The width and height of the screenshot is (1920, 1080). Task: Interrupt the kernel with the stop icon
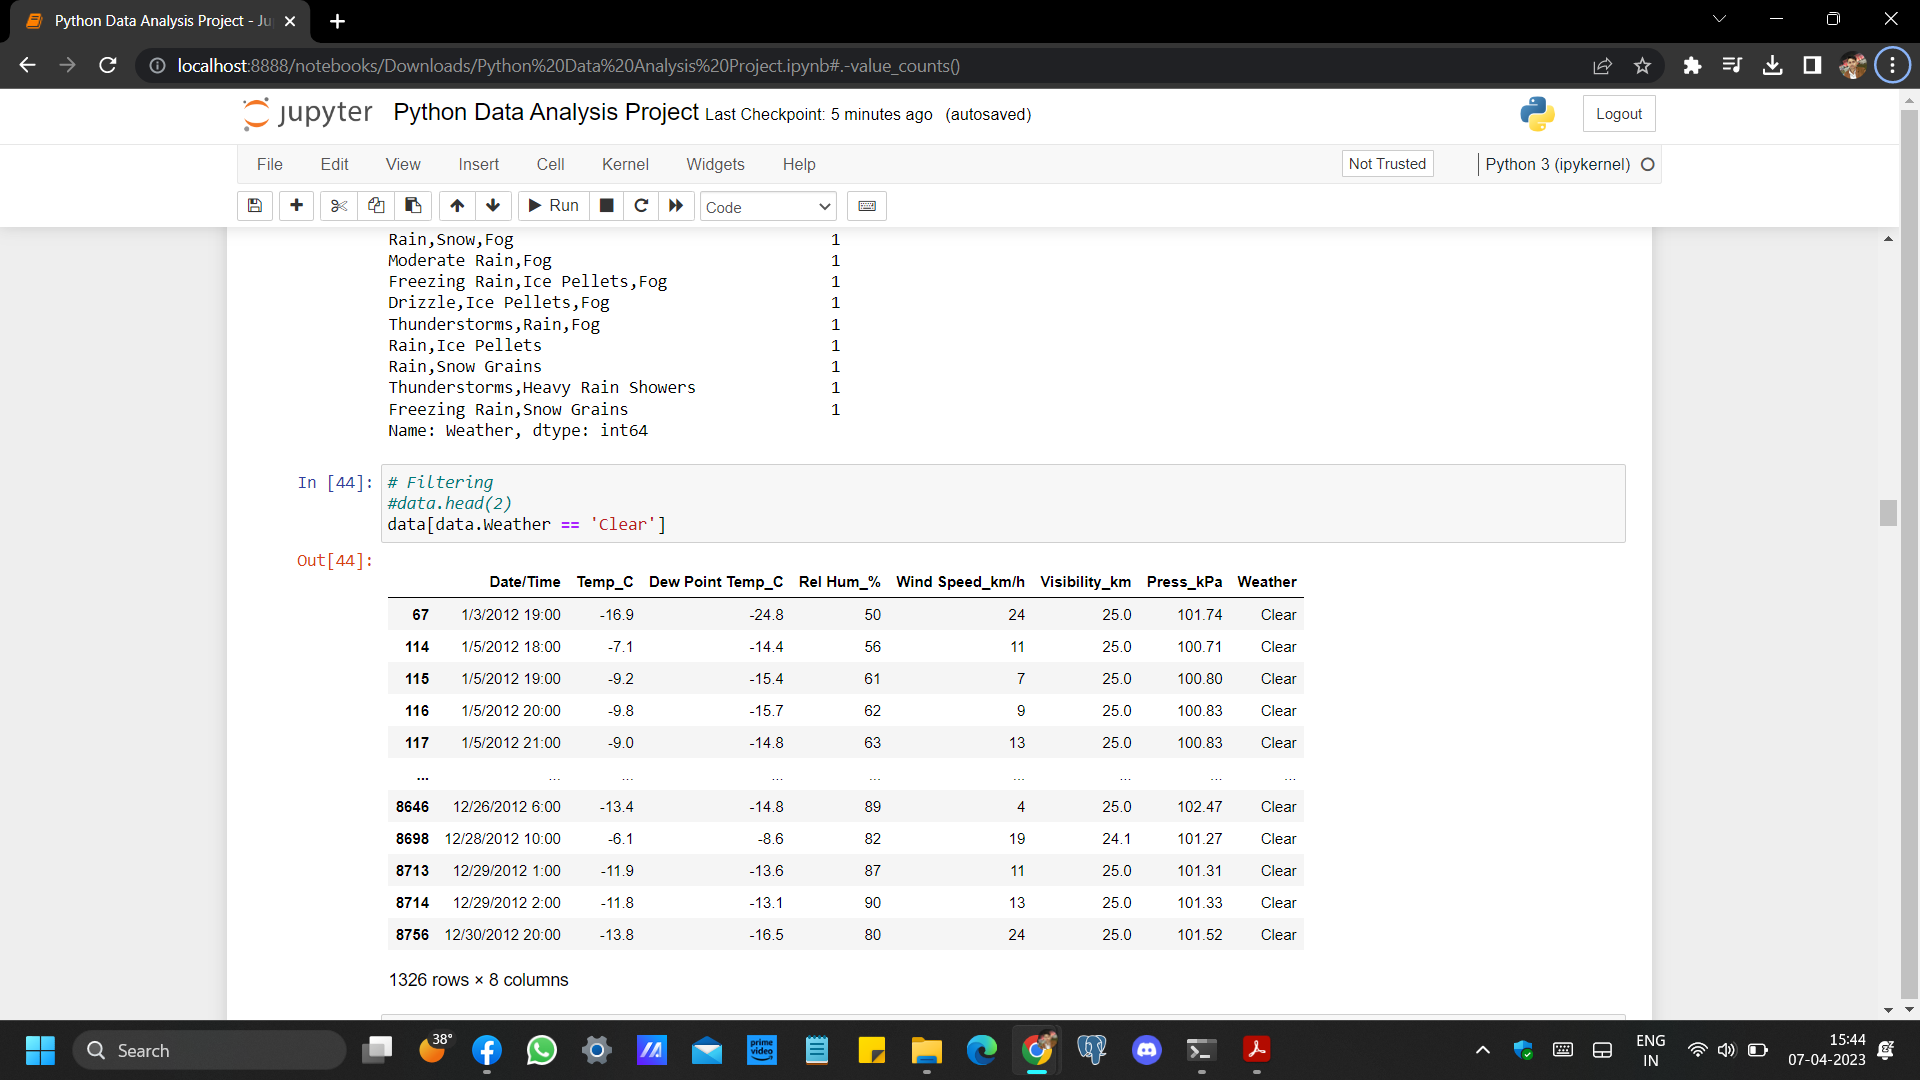606,206
